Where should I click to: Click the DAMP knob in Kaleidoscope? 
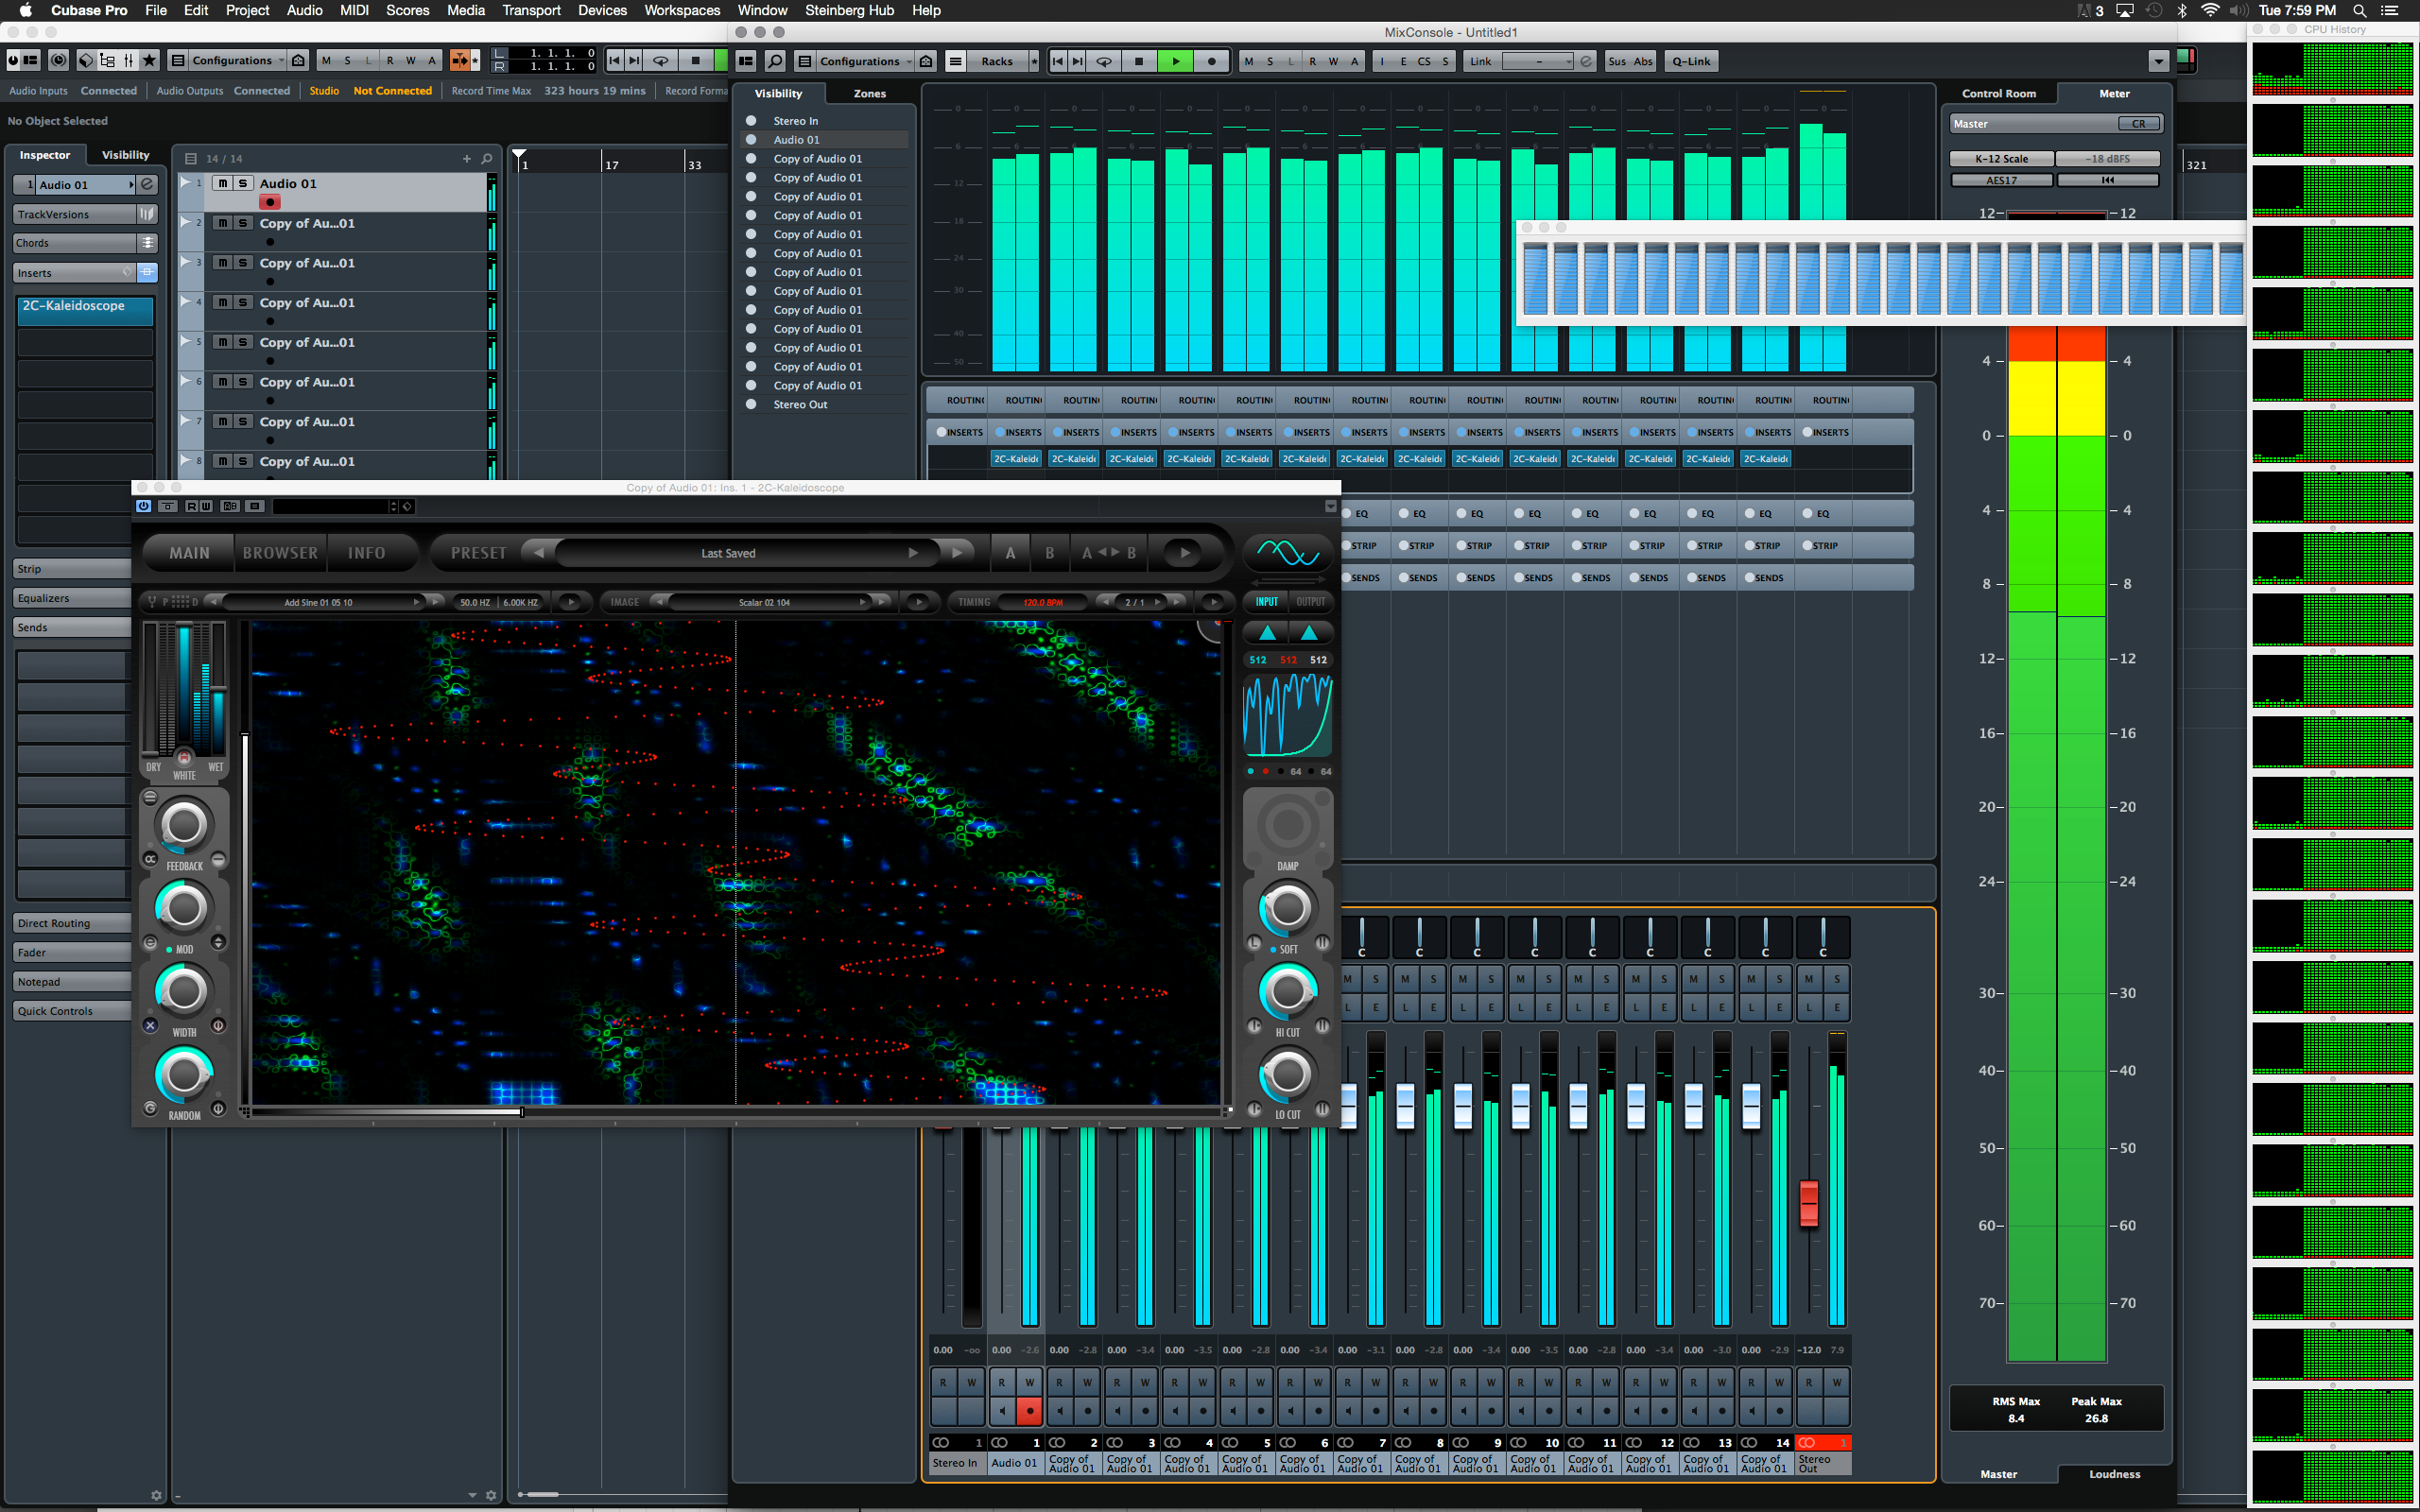(1287, 825)
